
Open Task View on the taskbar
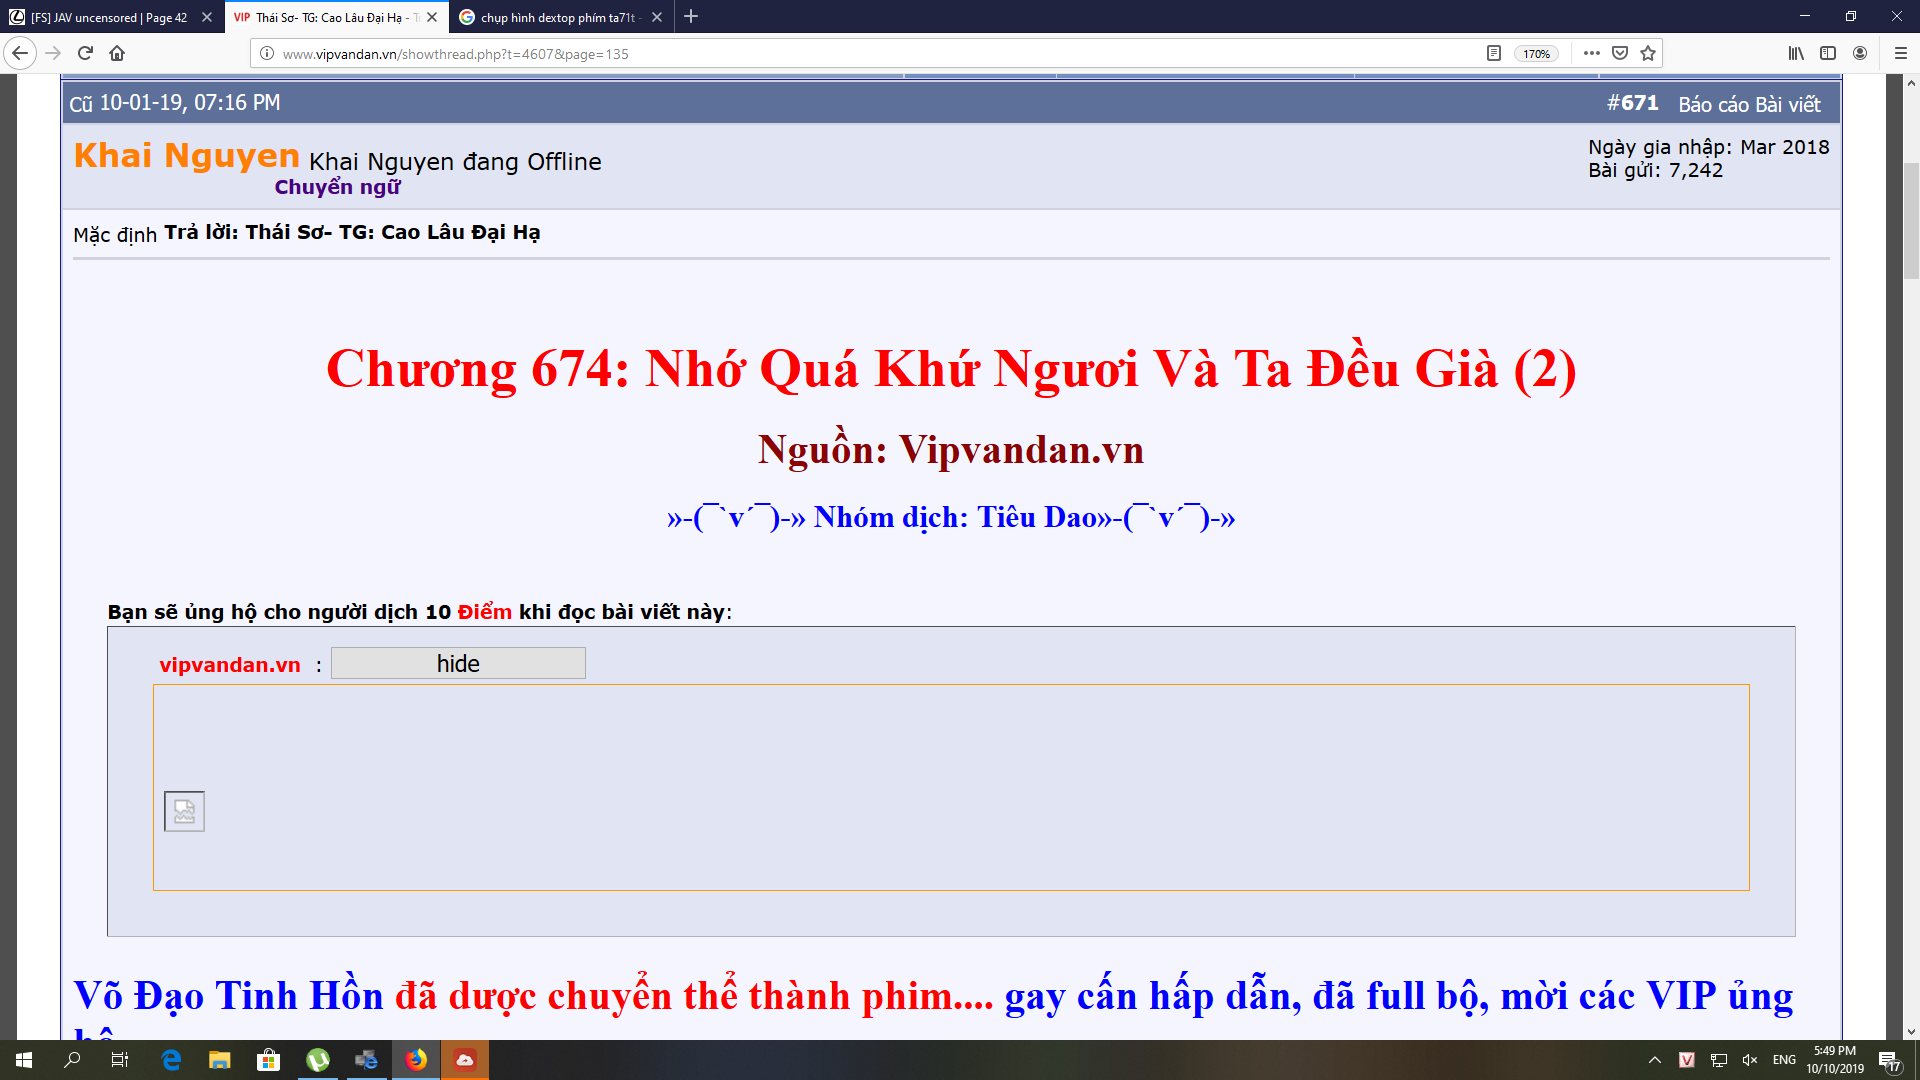point(120,1060)
